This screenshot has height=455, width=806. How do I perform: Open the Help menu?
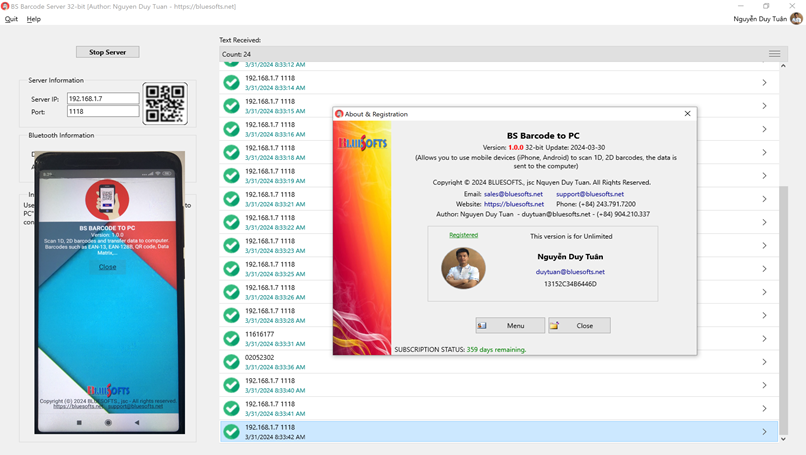[x=34, y=19]
